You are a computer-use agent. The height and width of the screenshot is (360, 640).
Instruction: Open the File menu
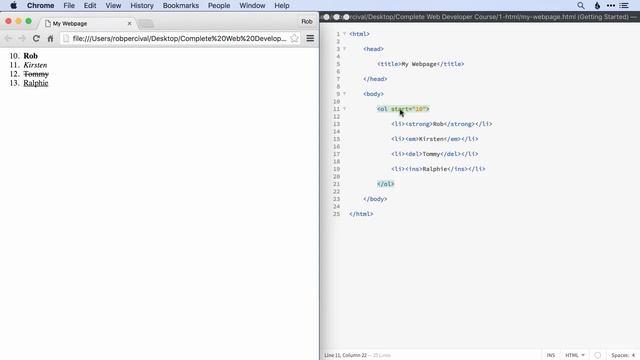coord(69,5)
